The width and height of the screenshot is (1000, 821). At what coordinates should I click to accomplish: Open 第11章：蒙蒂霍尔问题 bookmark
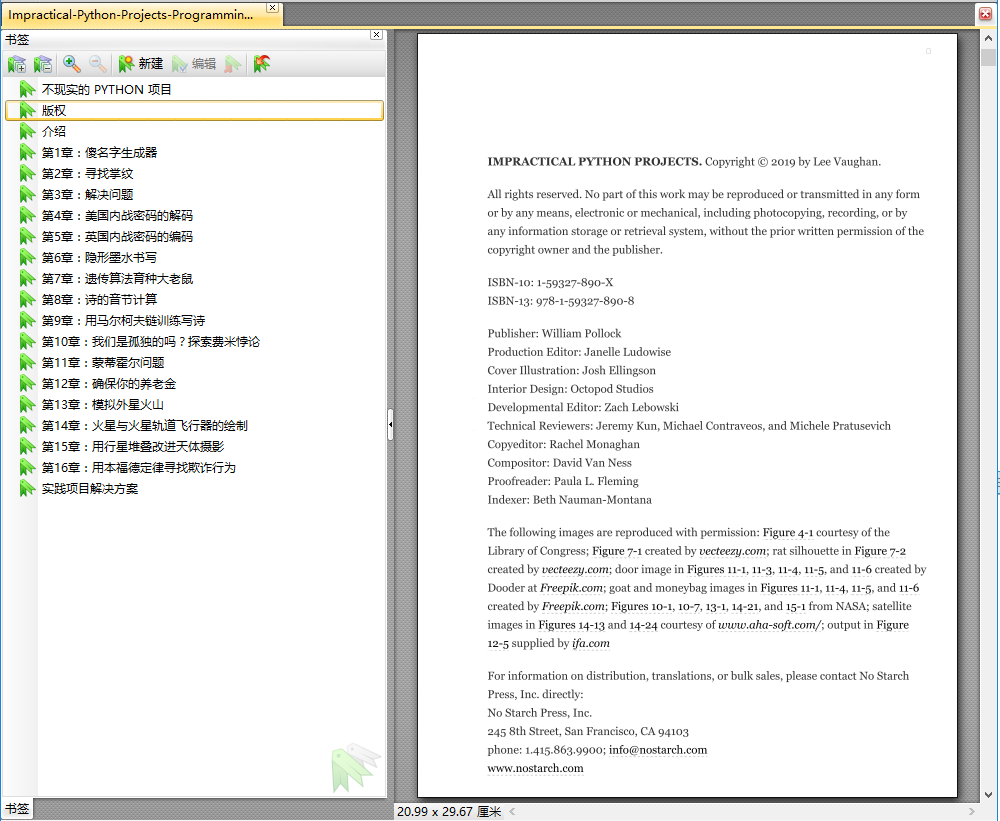(x=103, y=362)
